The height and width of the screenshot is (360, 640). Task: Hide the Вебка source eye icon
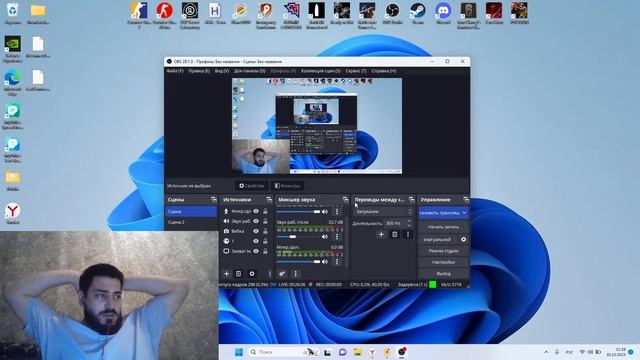(256, 231)
